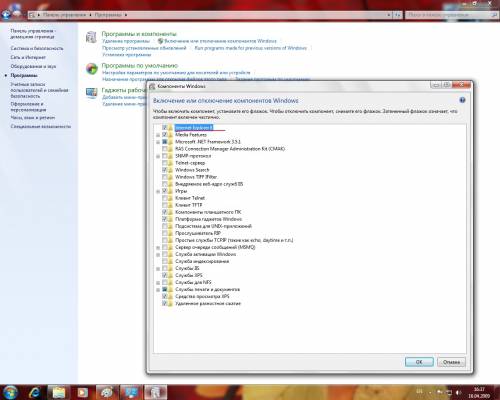Enable RAS Connection Manager Administration Kit checkbox
500x400 pixels.
[165, 149]
